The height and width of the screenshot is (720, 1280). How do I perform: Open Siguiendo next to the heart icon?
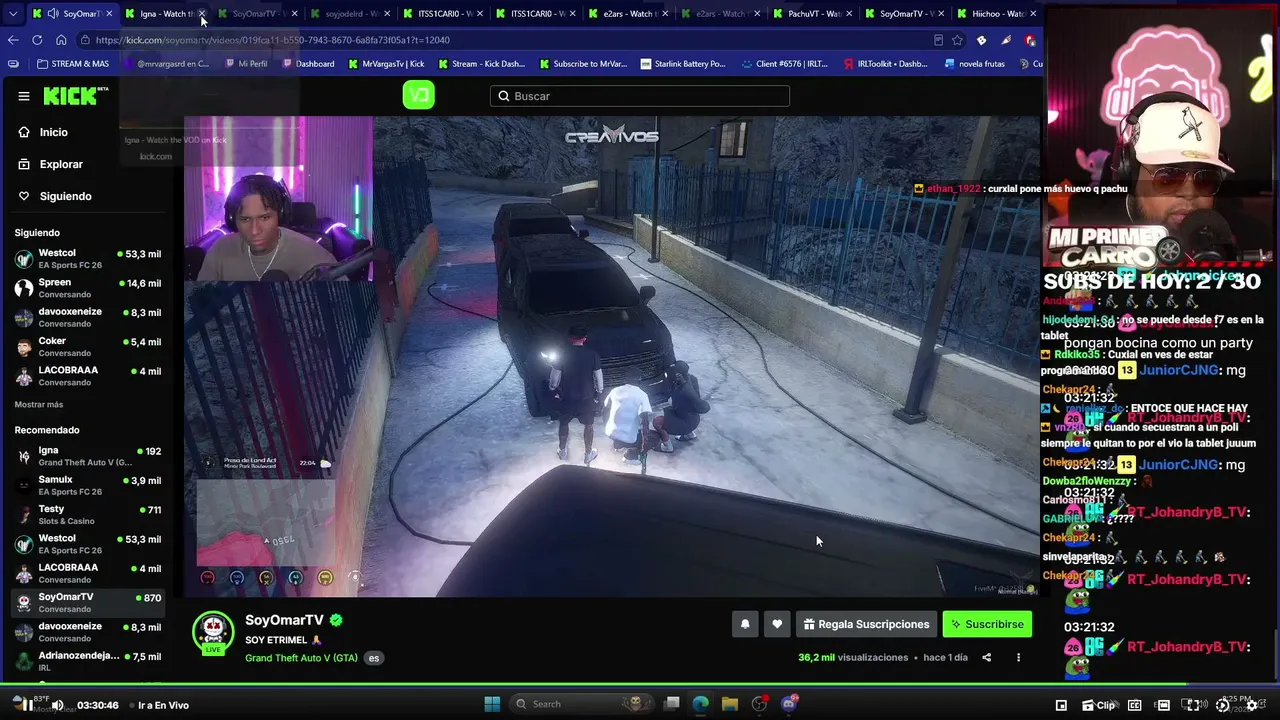(65, 196)
